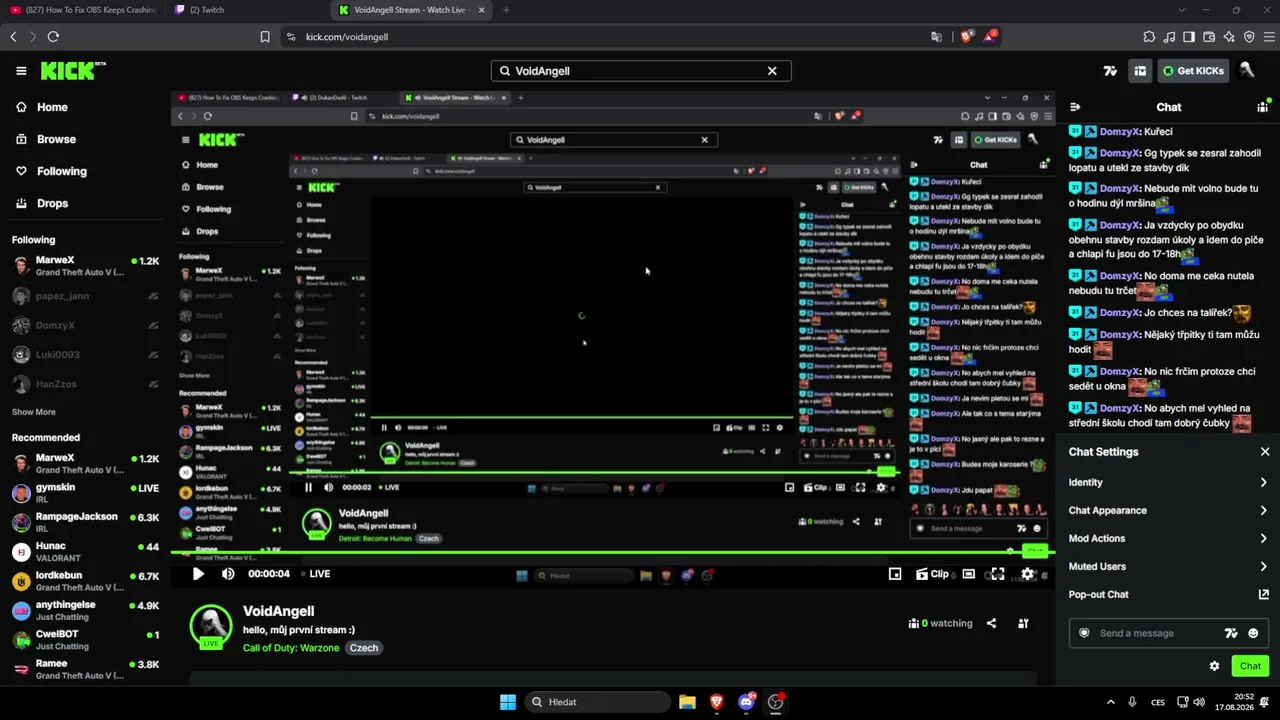Open the chat settings gear icon
The height and width of the screenshot is (720, 1280).
point(1214,666)
